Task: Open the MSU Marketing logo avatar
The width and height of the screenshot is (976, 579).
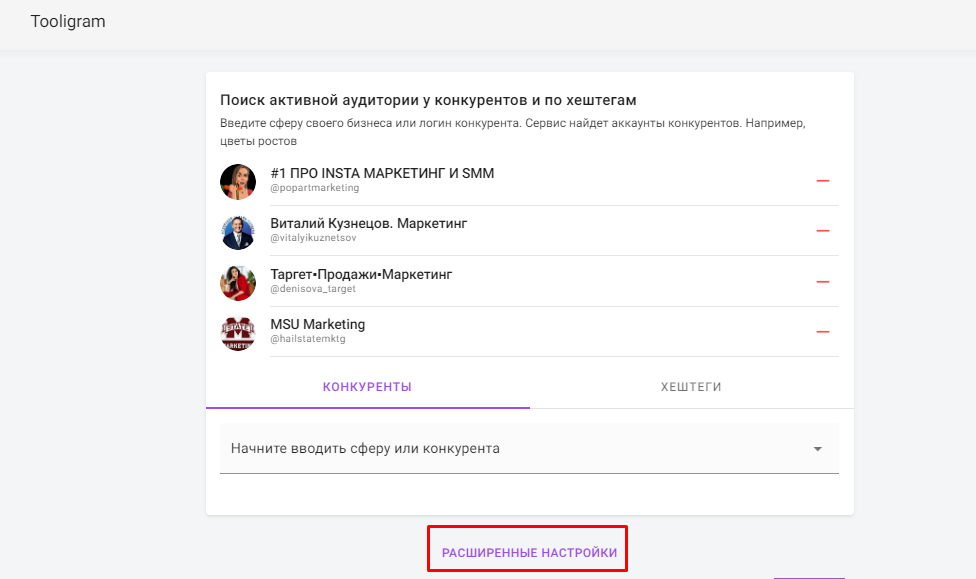Action: point(238,333)
